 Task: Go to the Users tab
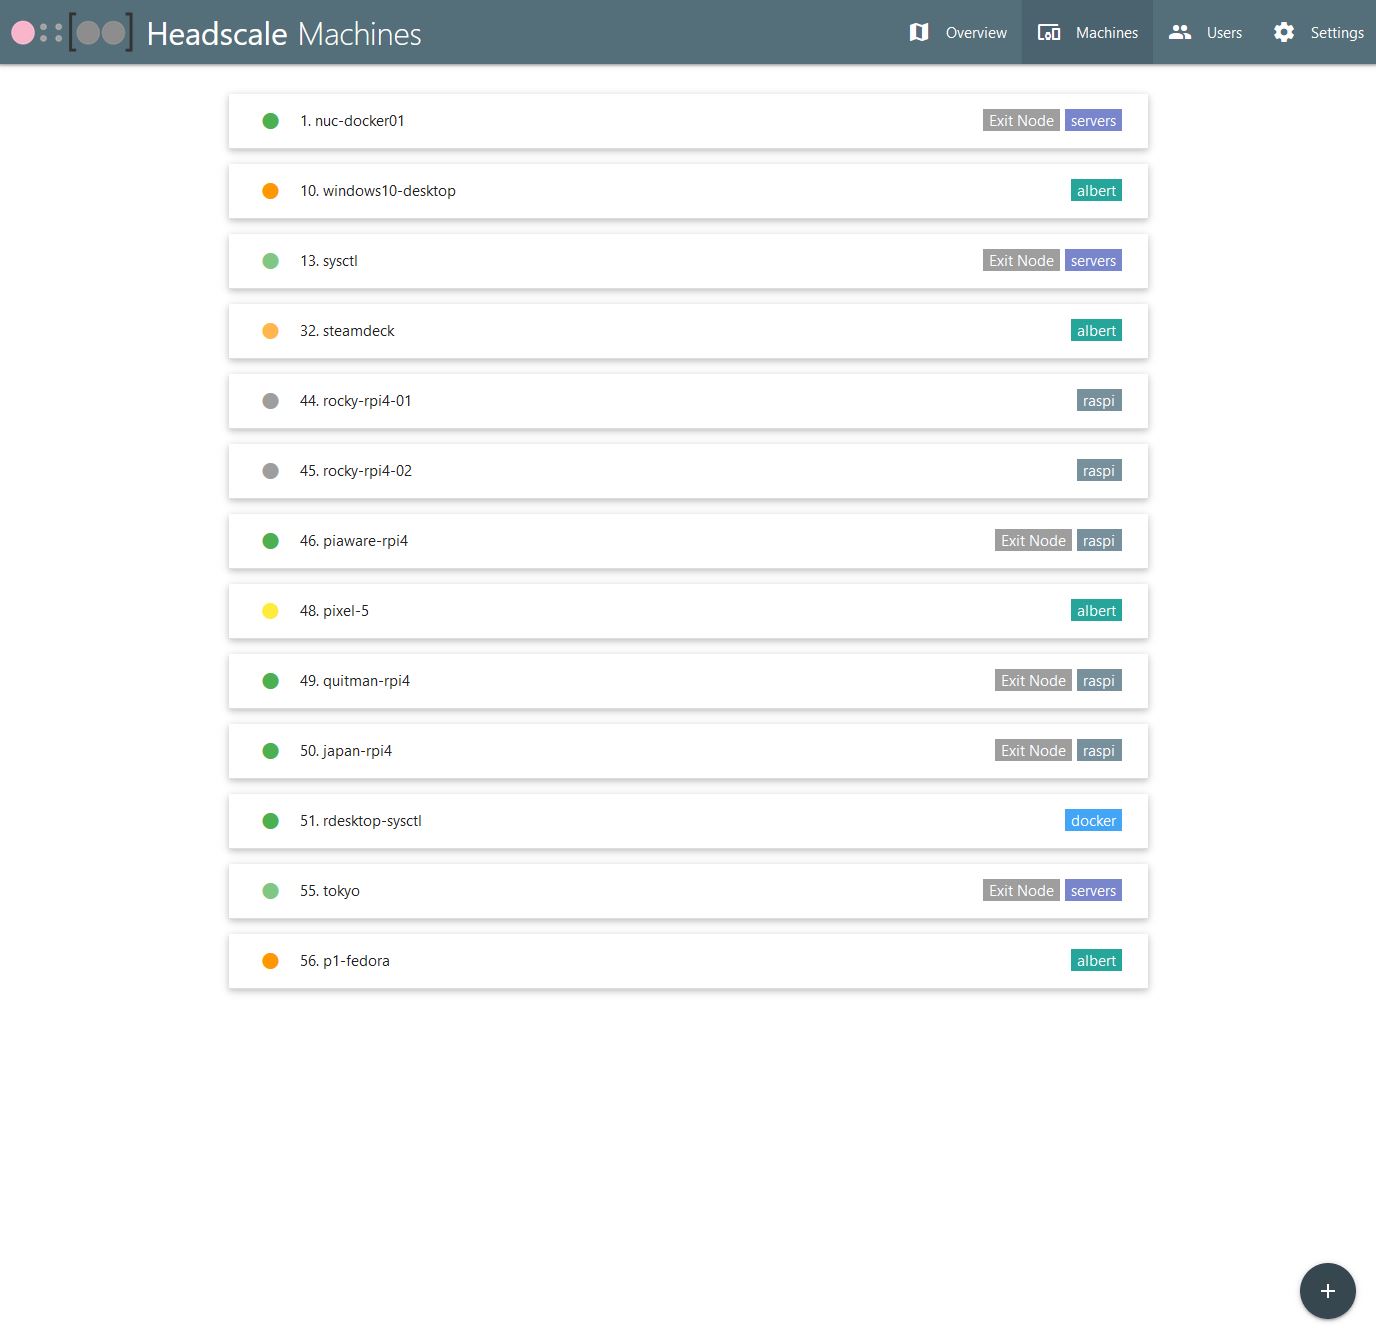(1205, 32)
